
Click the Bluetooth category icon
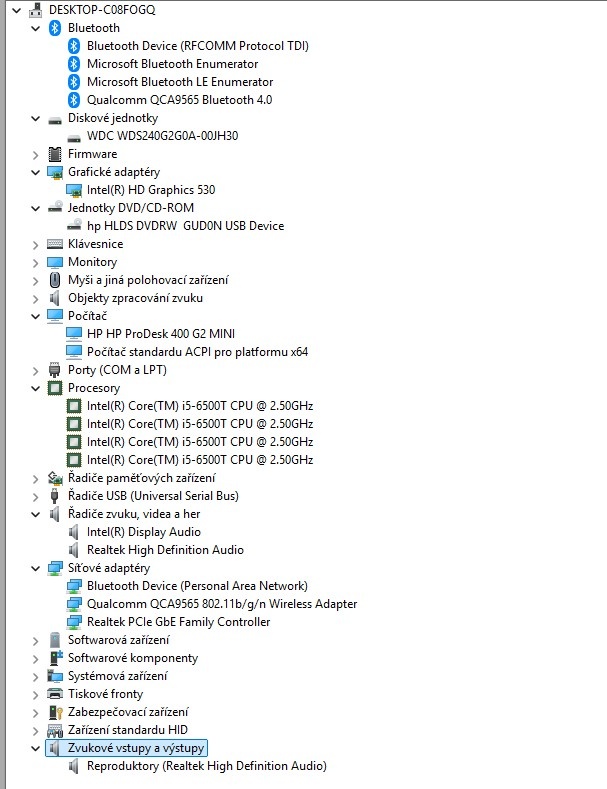coord(55,28)
